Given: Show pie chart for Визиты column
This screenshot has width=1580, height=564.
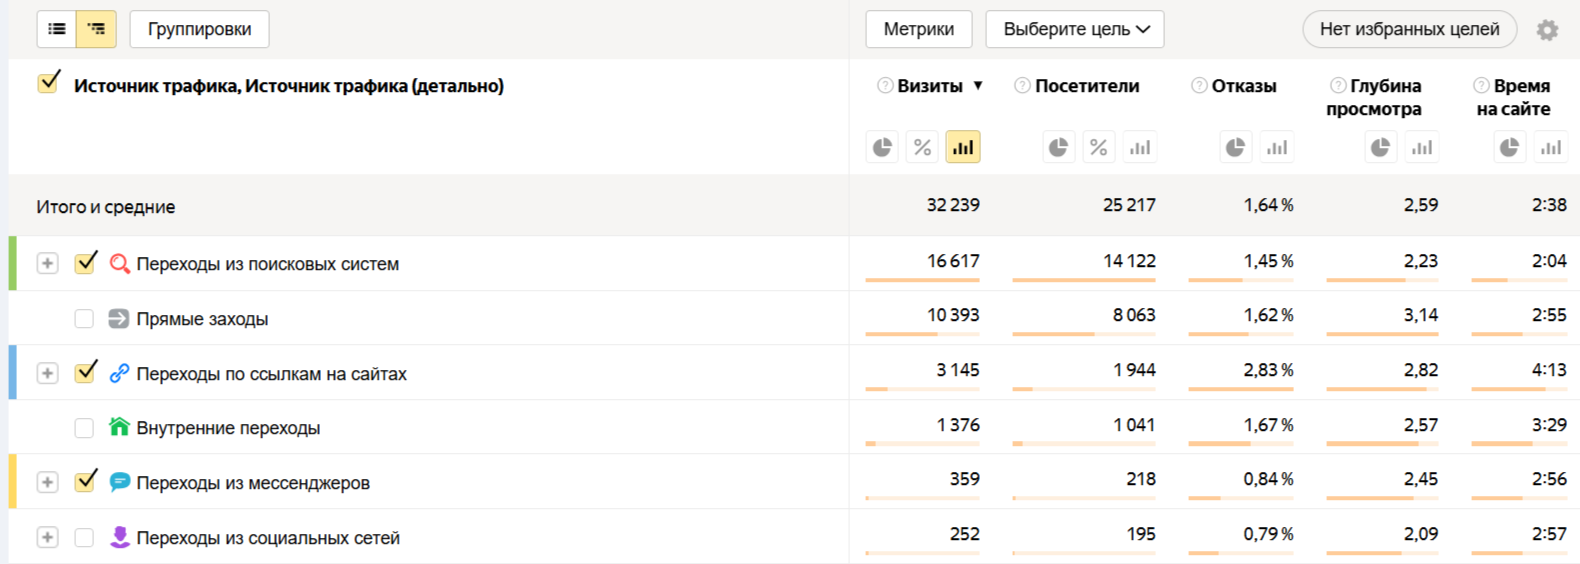Looking at the screenshot, I should pyautogui.click(x=882, y=148).
